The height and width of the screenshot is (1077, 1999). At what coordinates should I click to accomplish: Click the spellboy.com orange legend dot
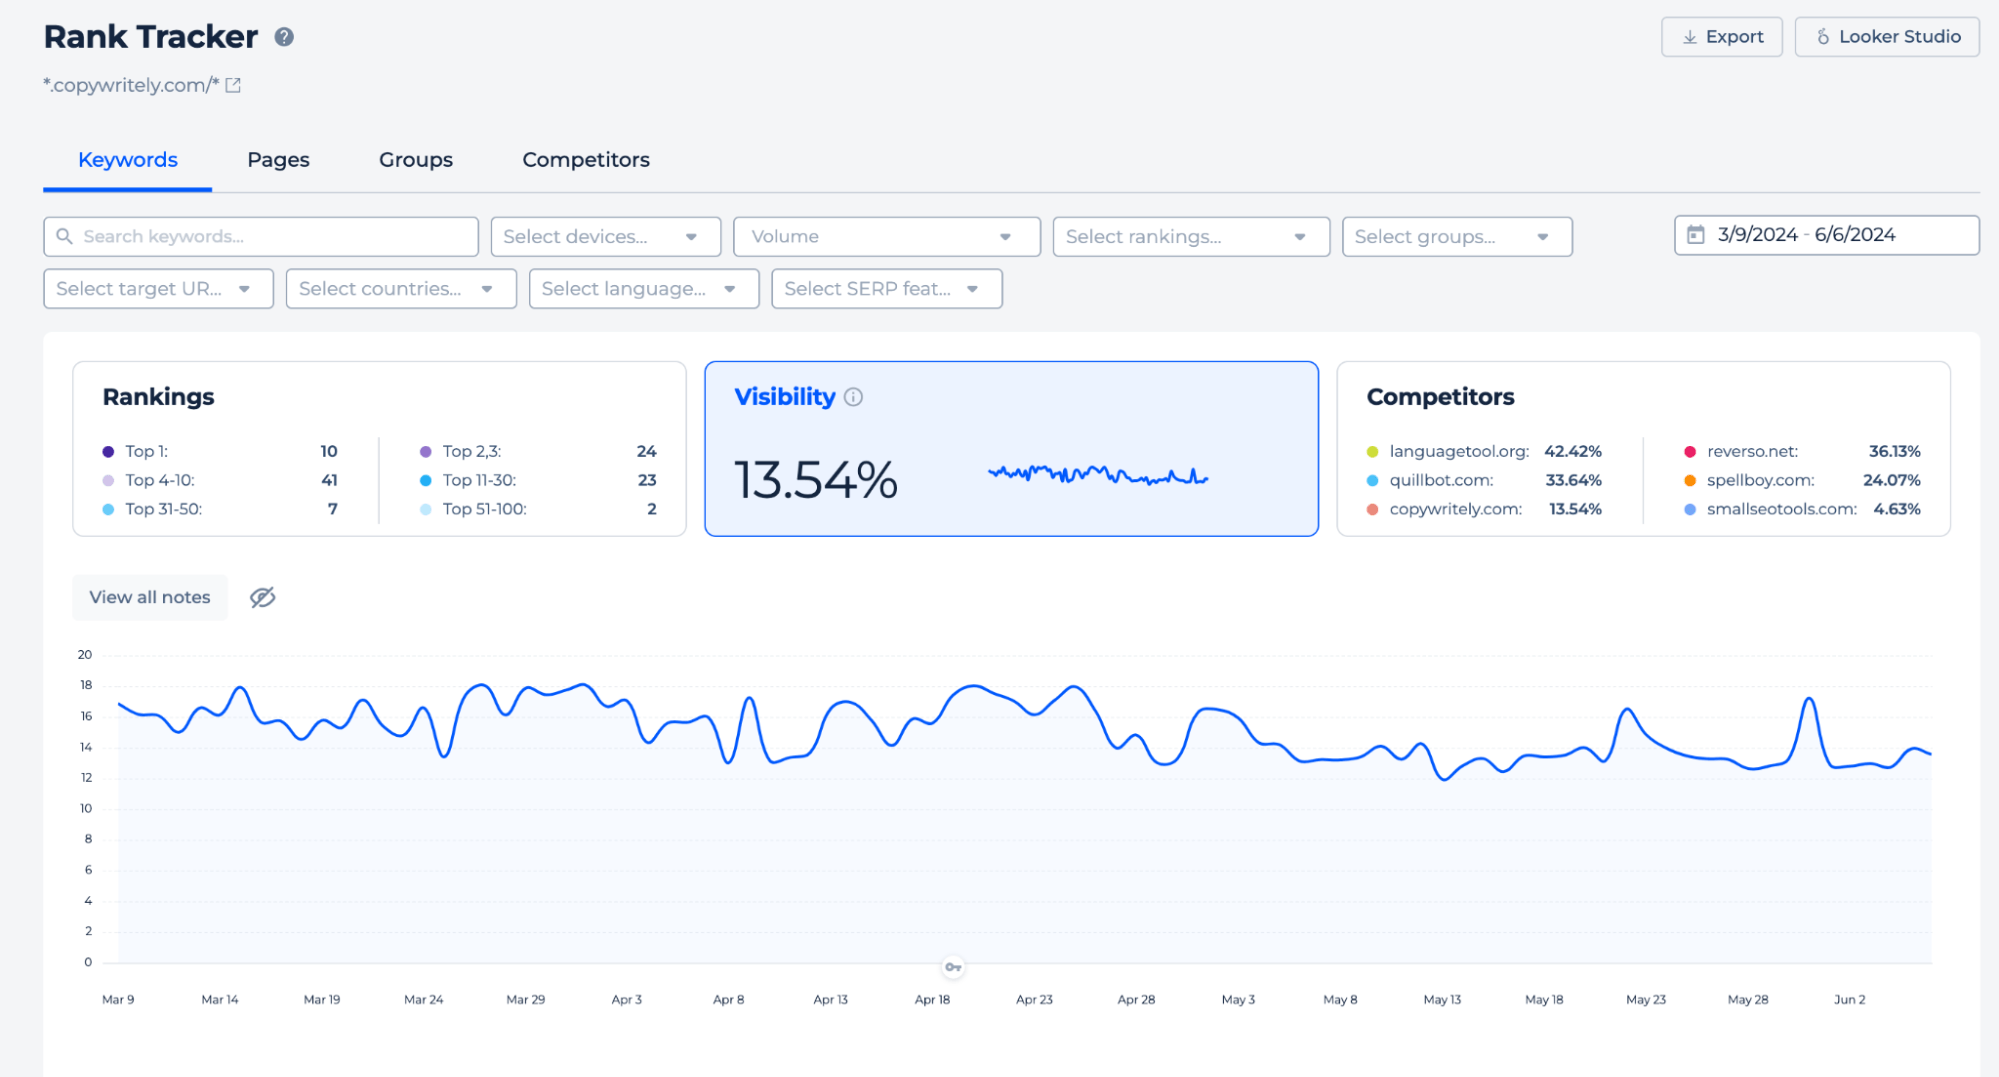(1690, 481)
